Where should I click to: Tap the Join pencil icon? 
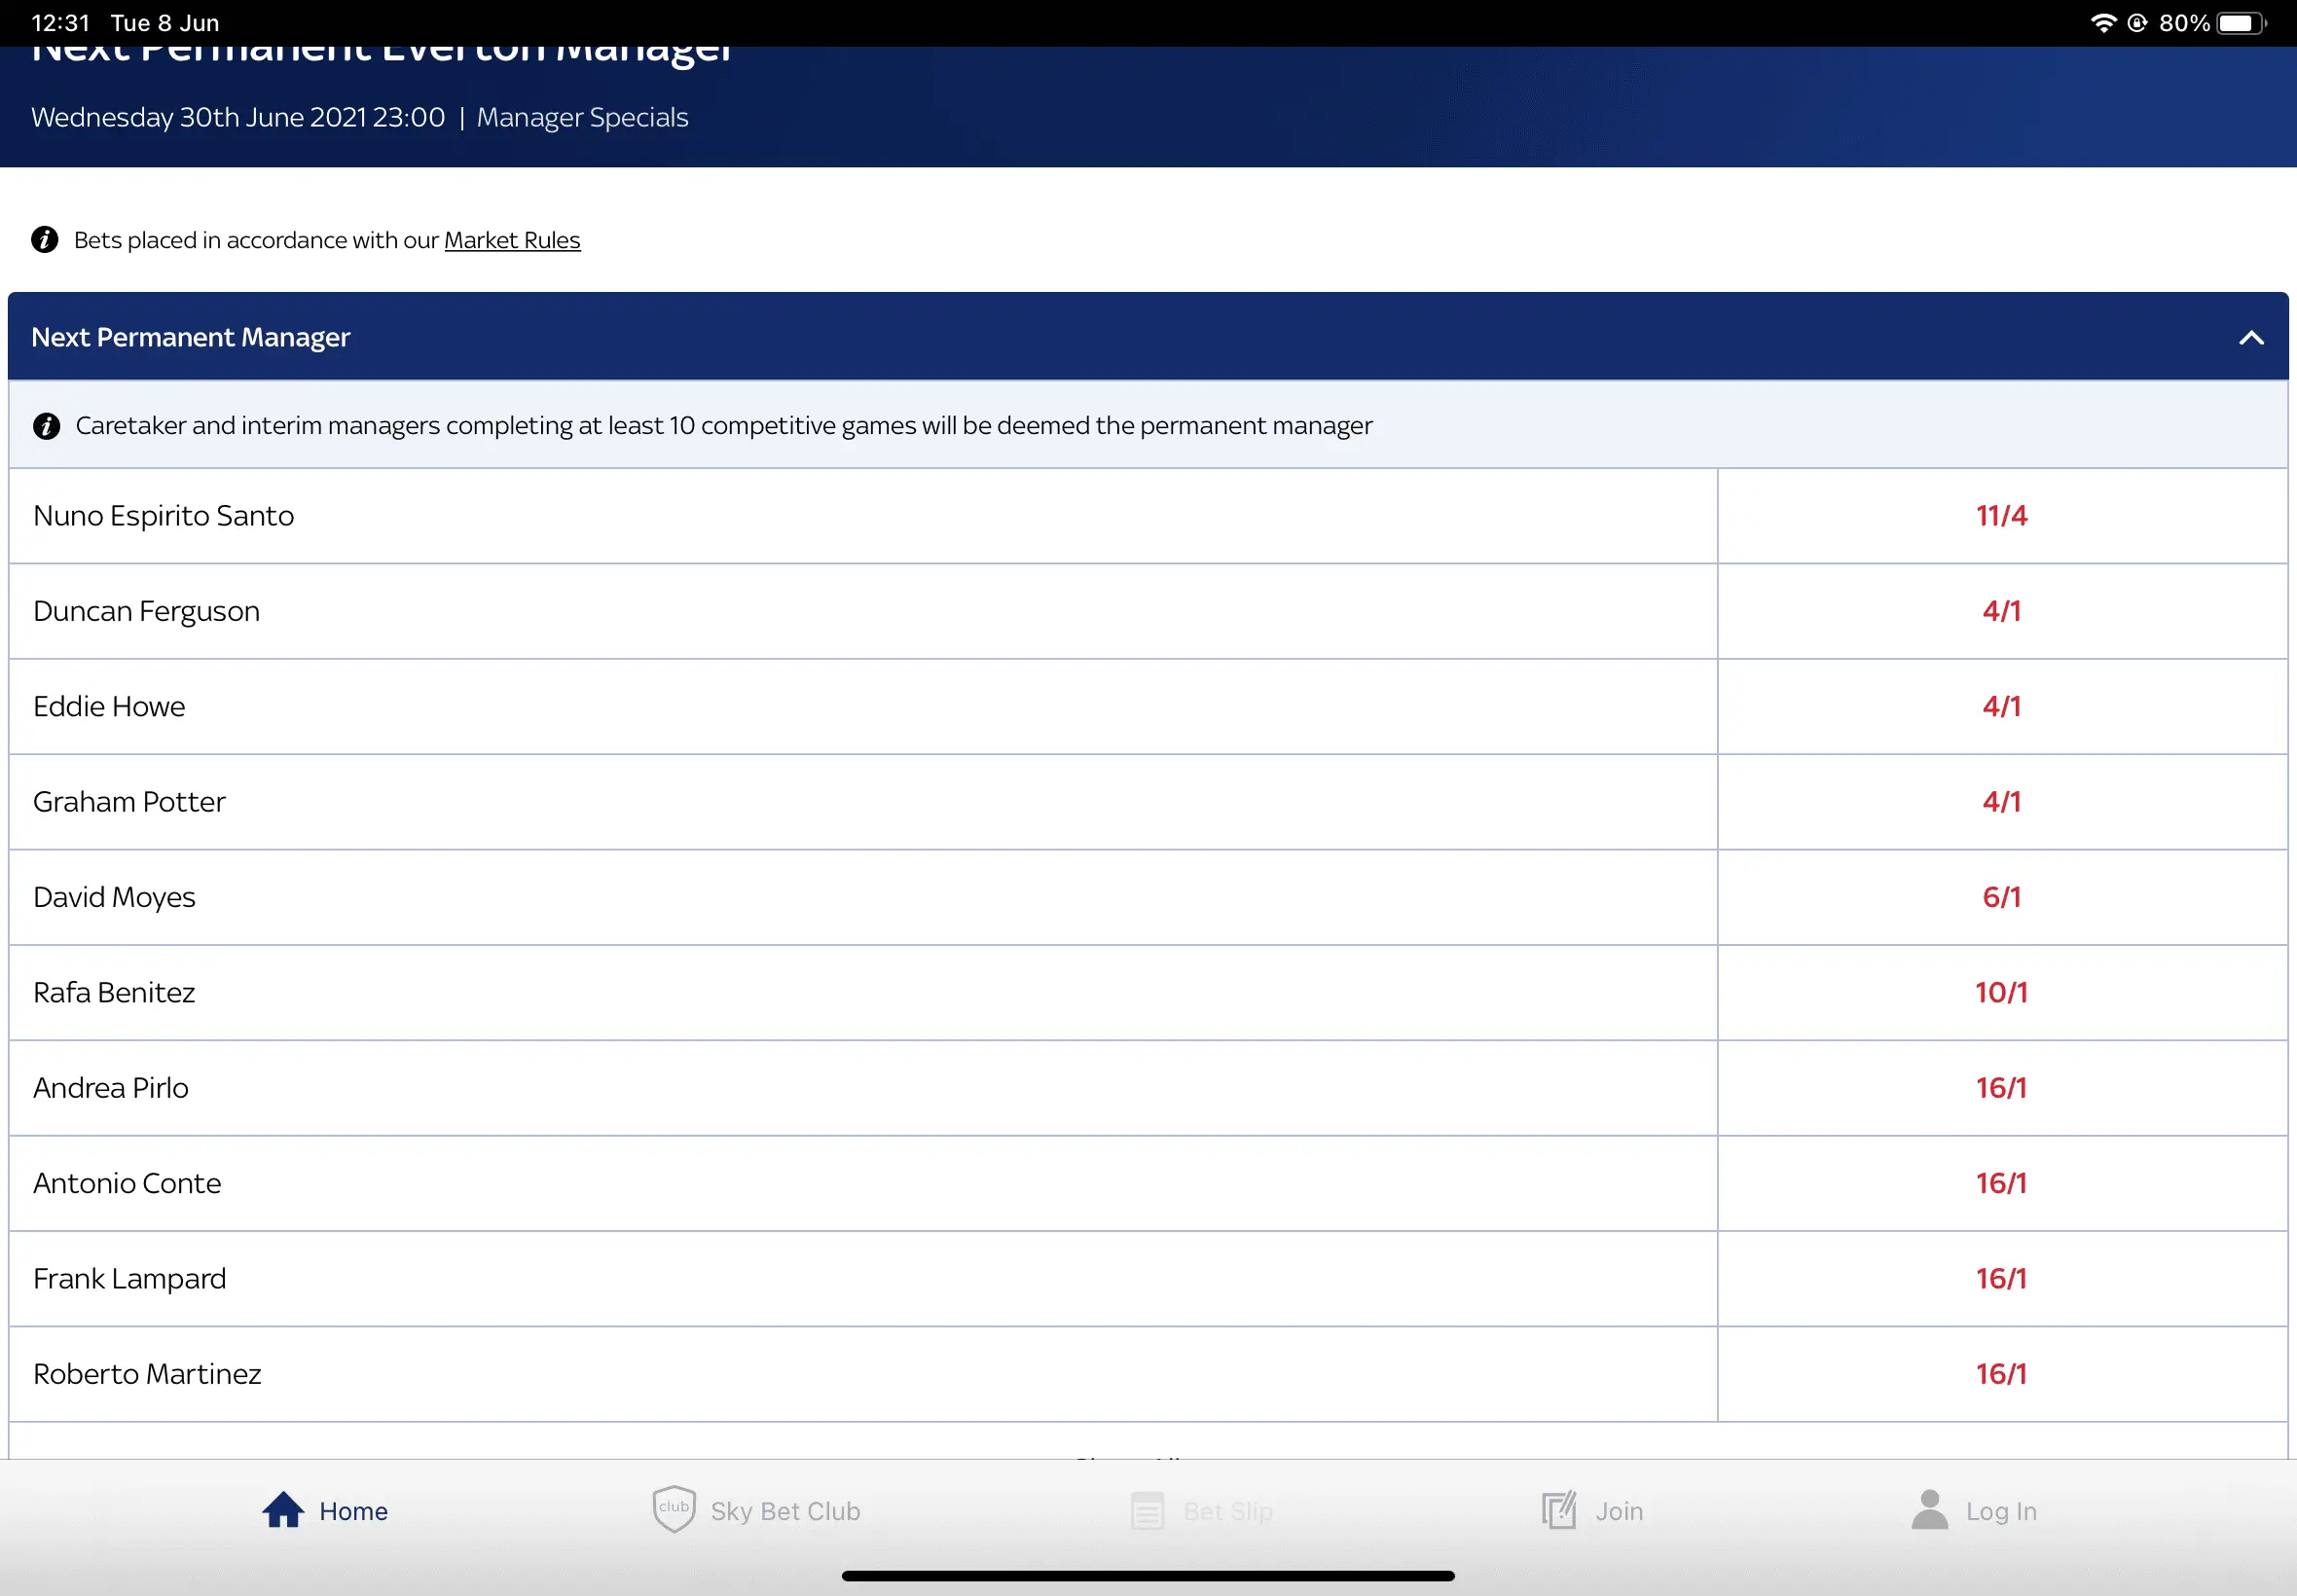(1559, 1510)
